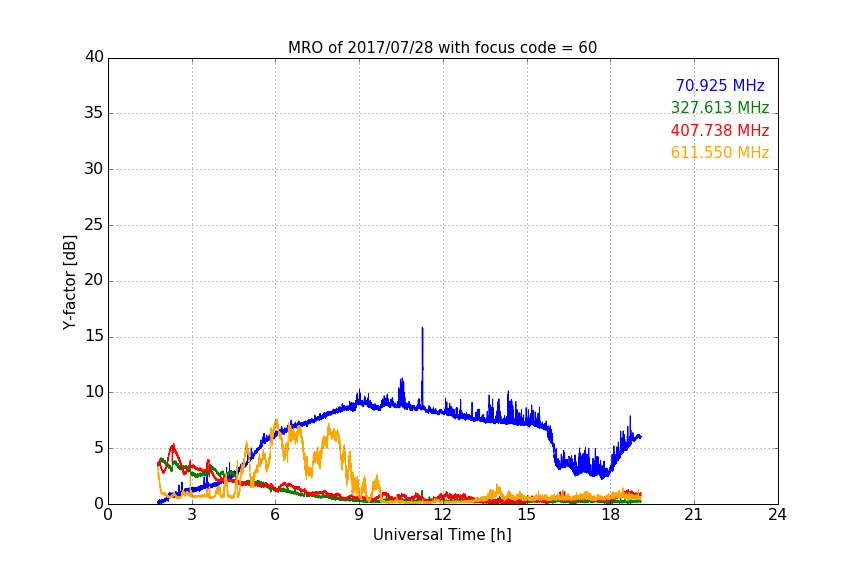Click the orange '611.550 MHz' legend label
This screenshot has width=864, height=576.
pyautogui.click(x=720, y=152)
